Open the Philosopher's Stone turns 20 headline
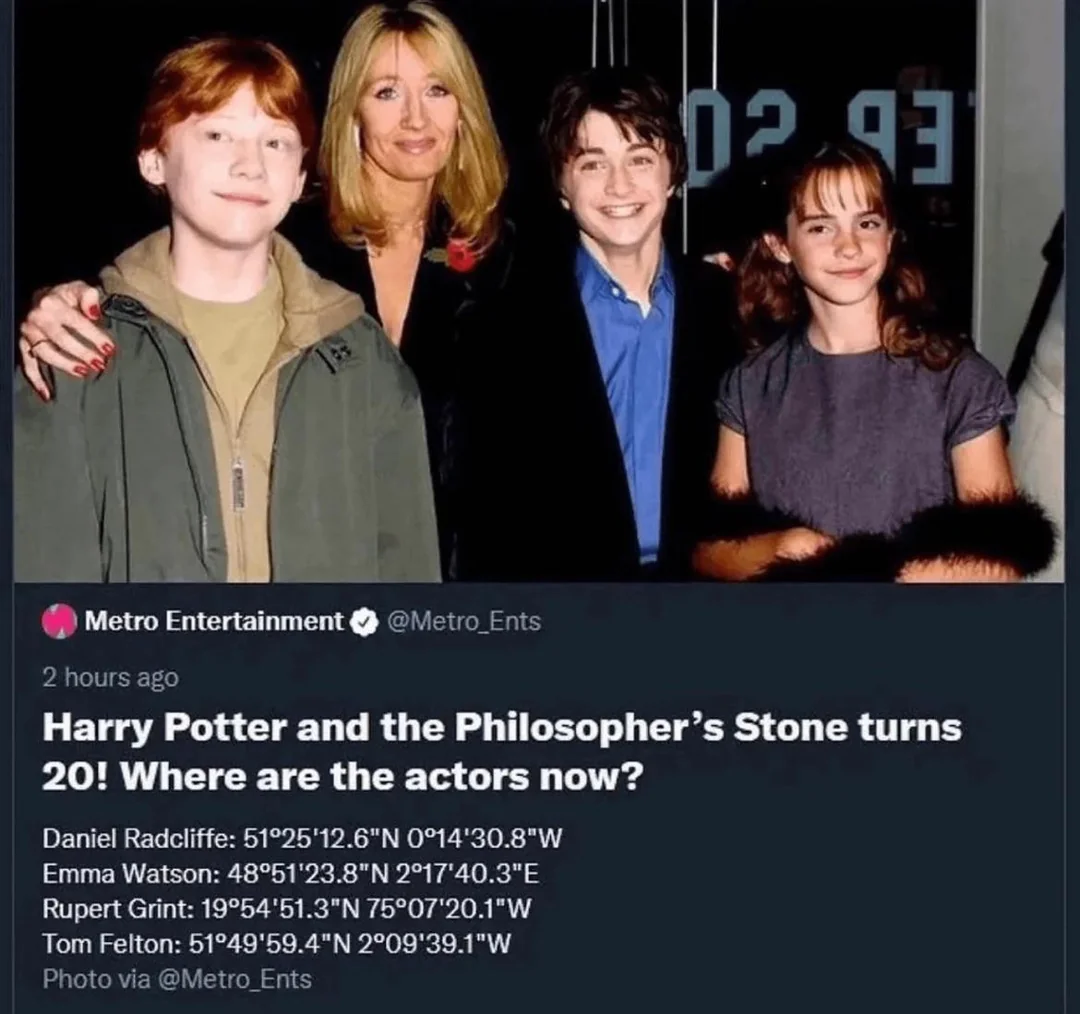Image resolution: width=1080 pixels, height=1014 pixels. pos(501,752)
